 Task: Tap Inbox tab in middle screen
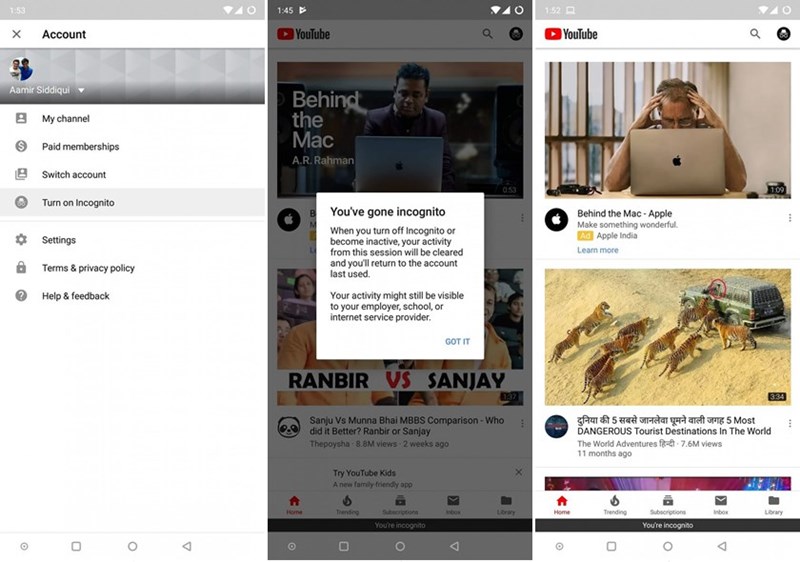(x=453, y=505)
